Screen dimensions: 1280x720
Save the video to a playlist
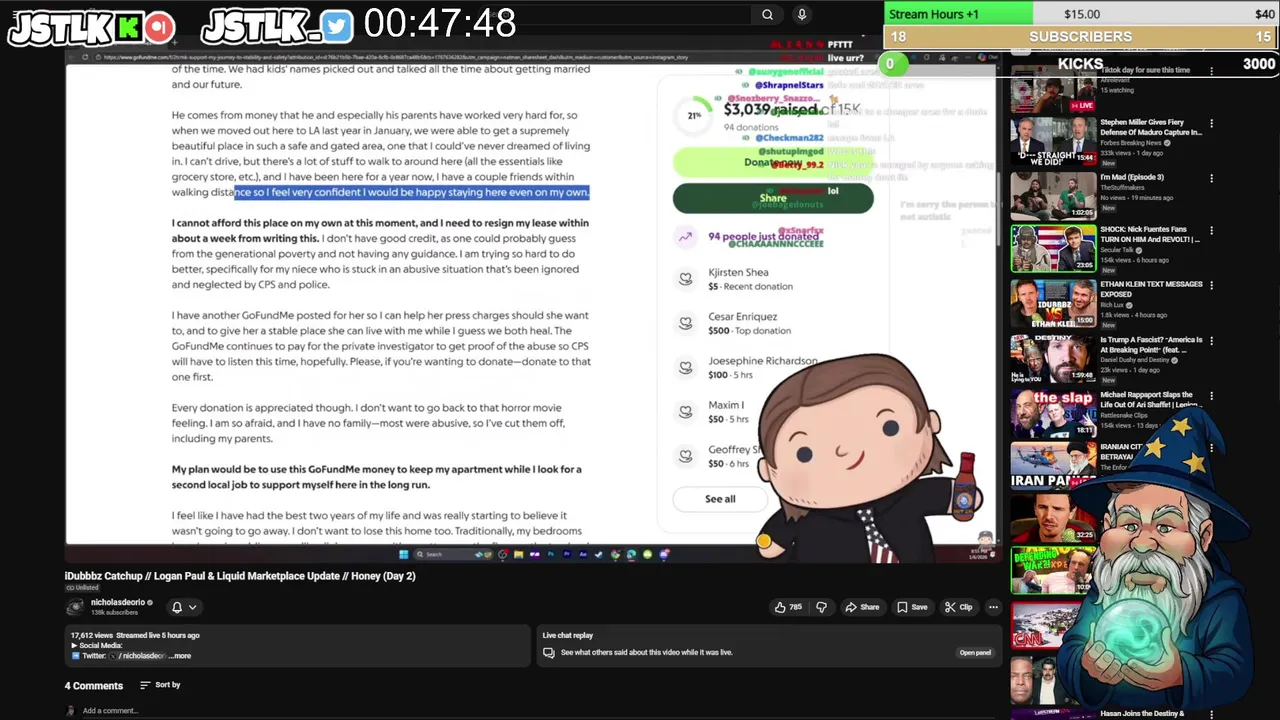tap(912, 607)
